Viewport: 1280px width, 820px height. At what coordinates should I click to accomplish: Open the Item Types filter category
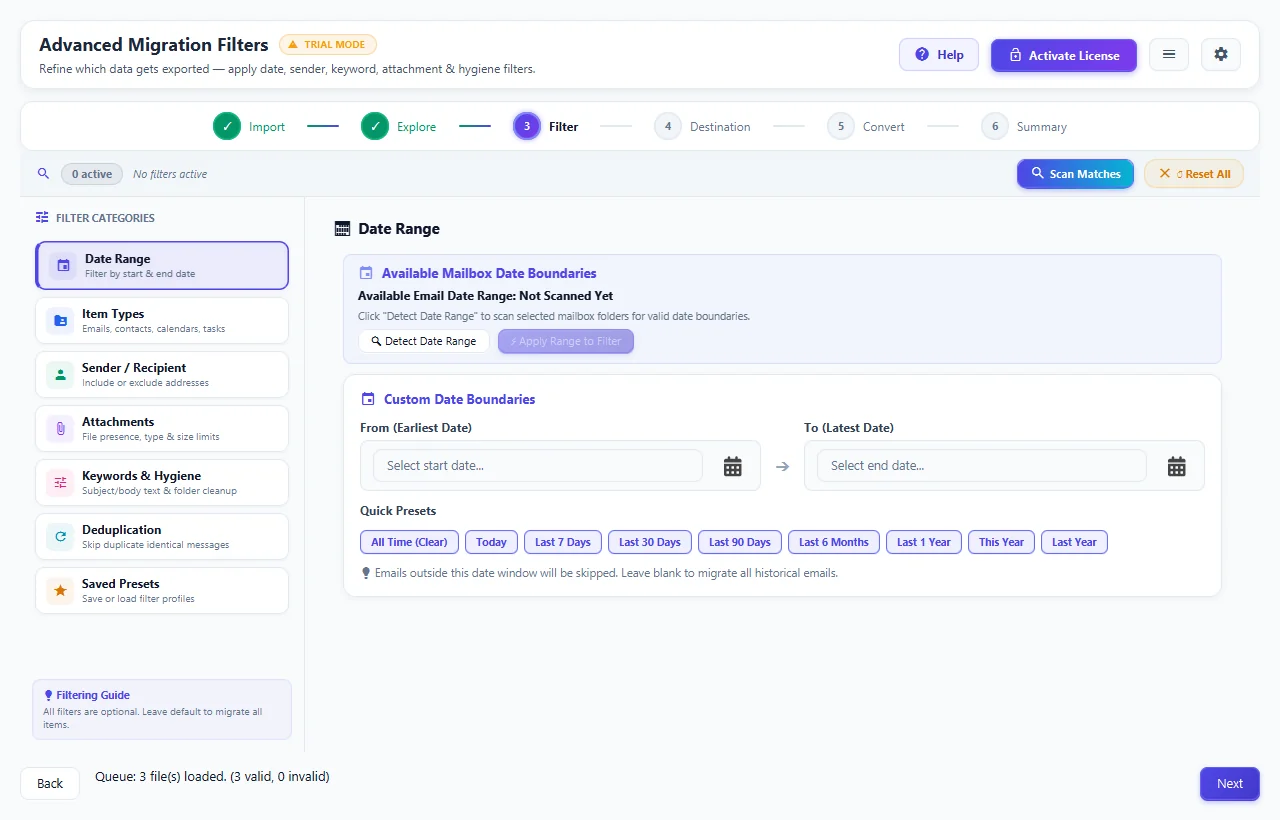pos(162,321)
